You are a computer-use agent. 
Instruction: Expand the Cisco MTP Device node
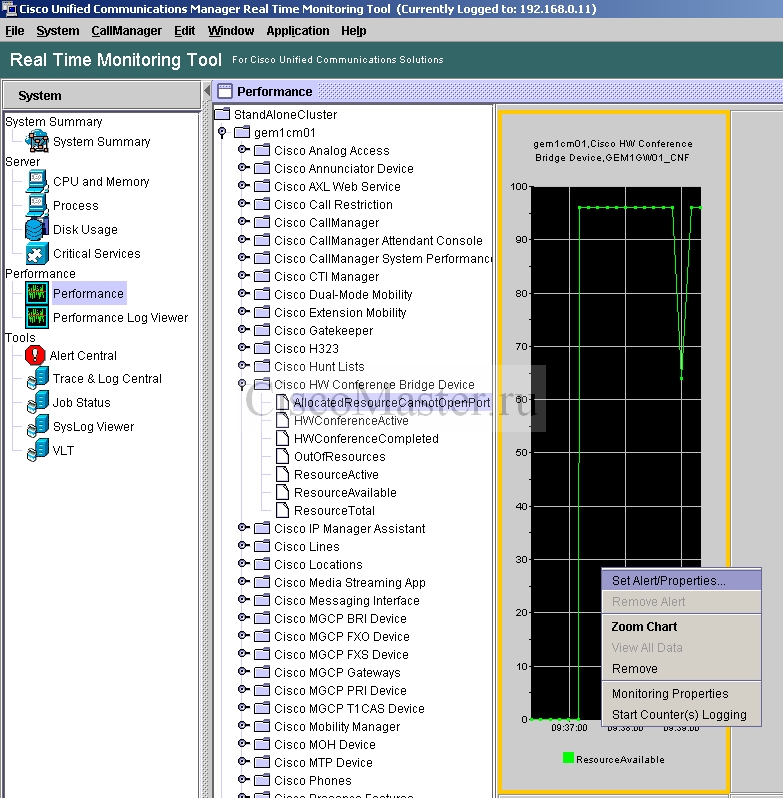pyautogui.click(x=244, y=761)
